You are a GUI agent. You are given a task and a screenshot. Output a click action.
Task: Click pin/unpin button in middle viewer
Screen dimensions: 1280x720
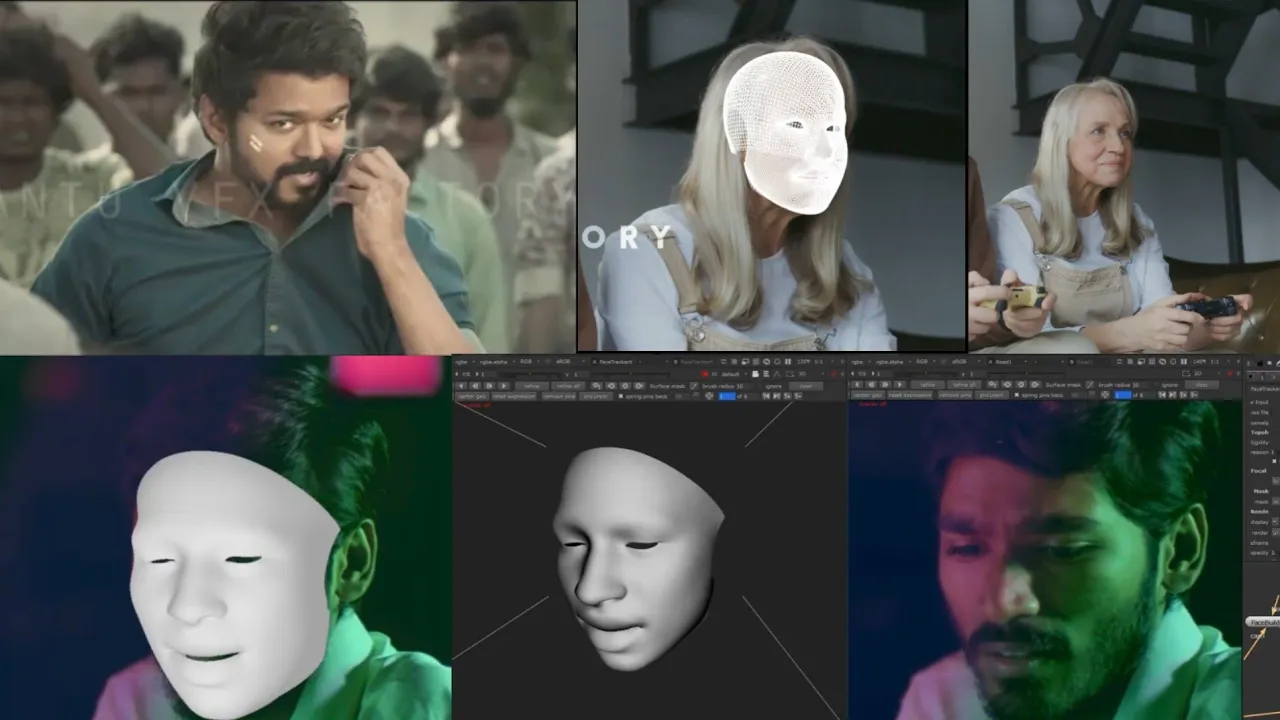pyautogui.click(x=595, y=396)
